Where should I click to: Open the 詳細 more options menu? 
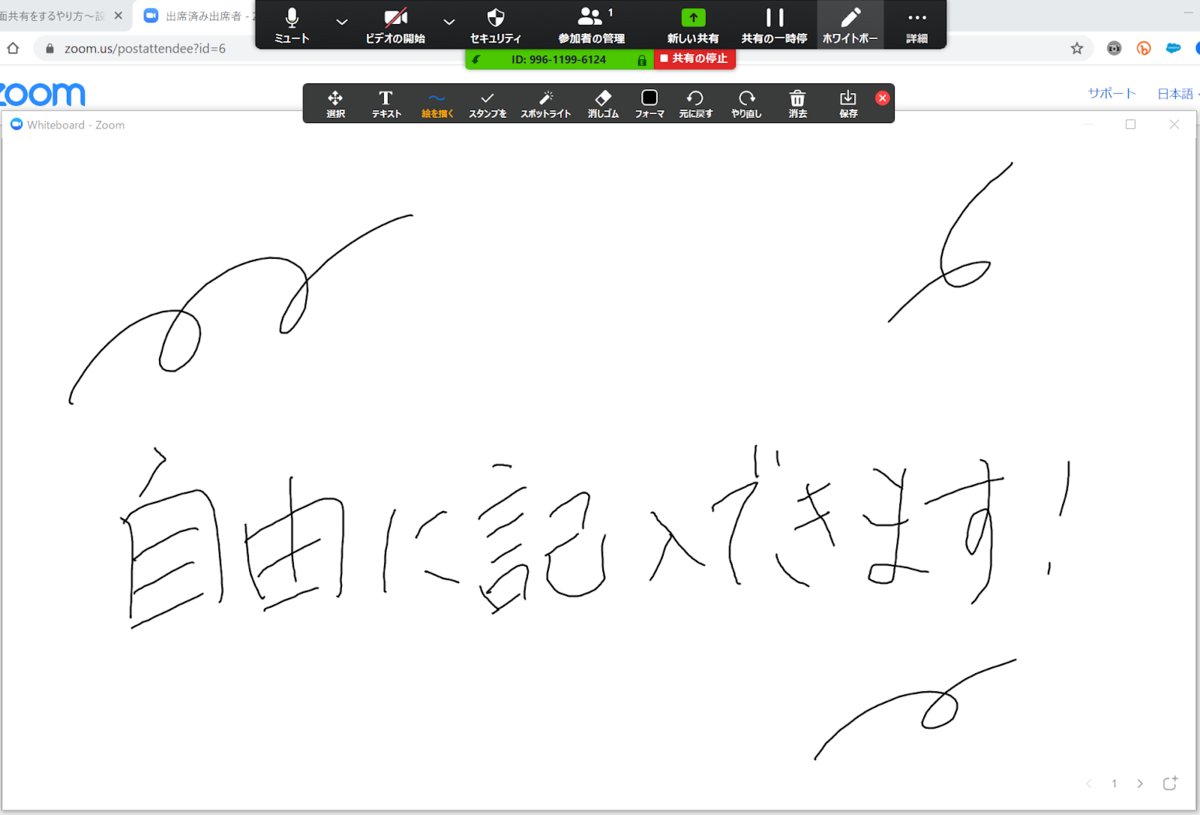[916, 26]
